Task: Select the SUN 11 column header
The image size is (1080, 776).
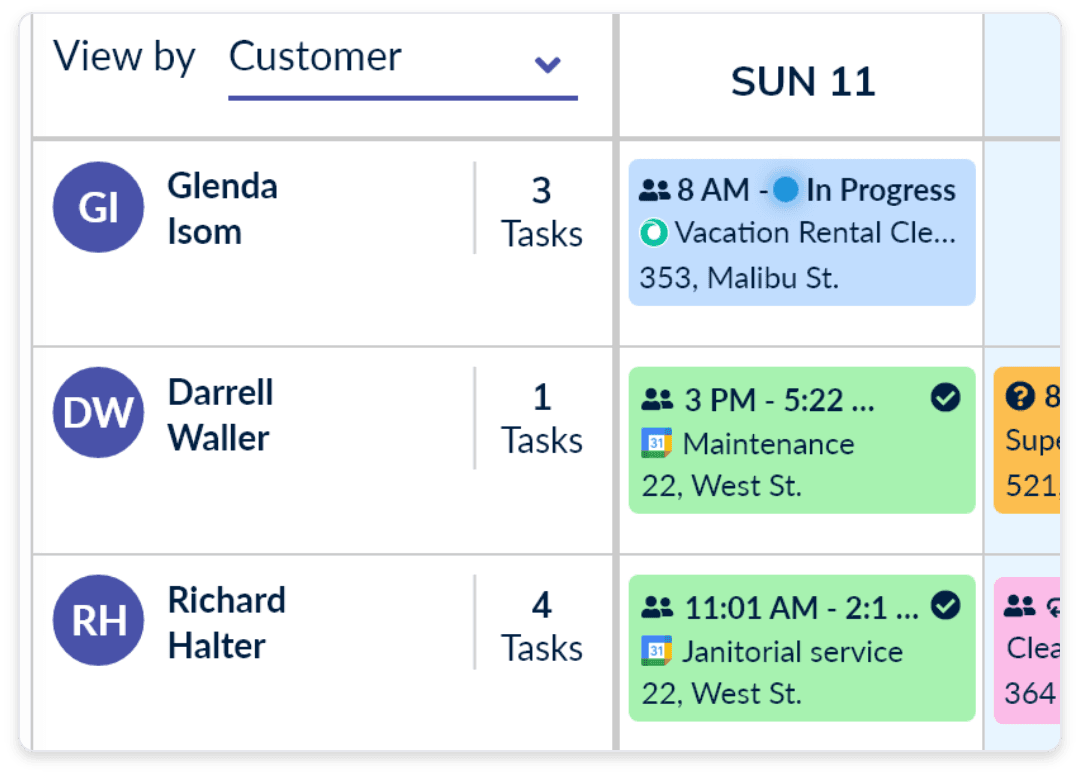Action: coord(803,80)
